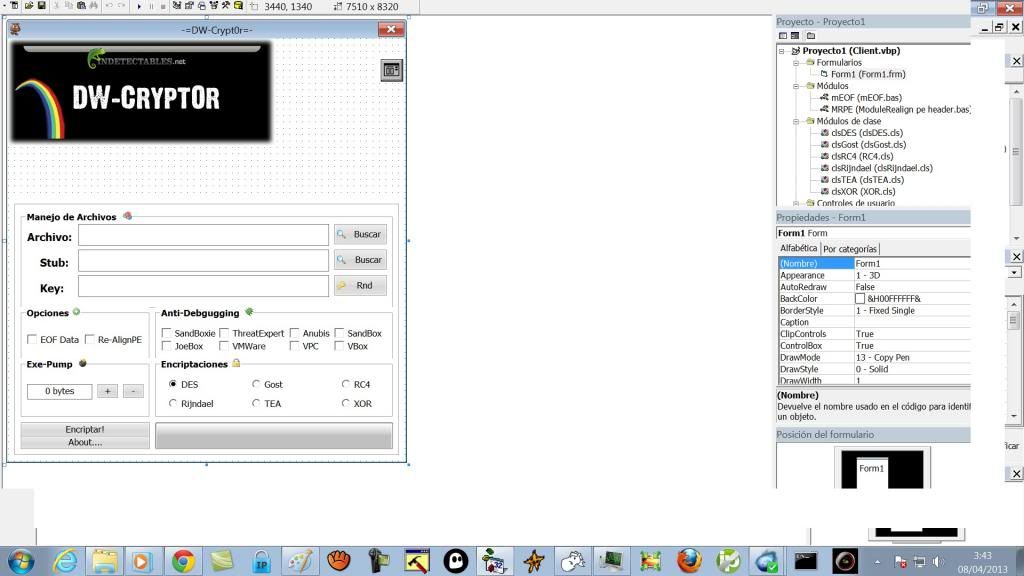The image size is (1024, 576).
Task: Click View Code icon in Project panel
Action: tap(783, 36)
